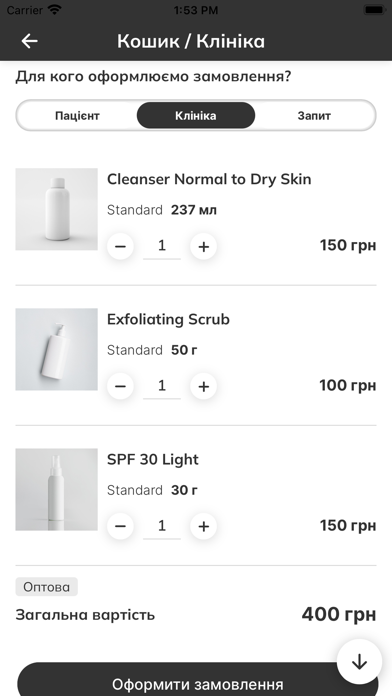Select the Пацієнт segment
The image size is (392, 696).
(77, 115)
